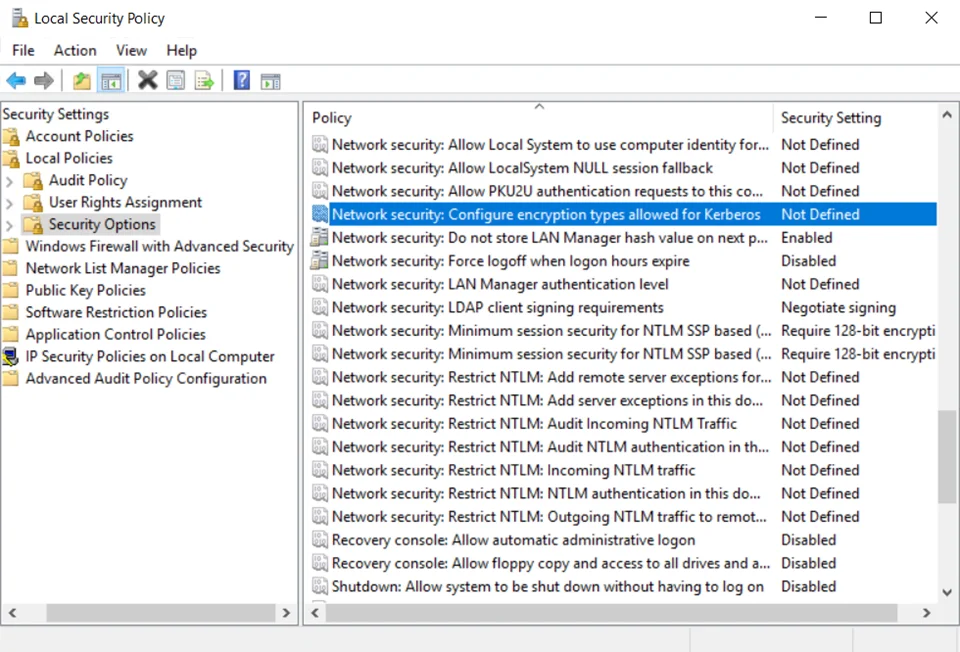Select the Security Options tree node
The width and height of the screenshot is (960, 652).
(x=102, y=224)
